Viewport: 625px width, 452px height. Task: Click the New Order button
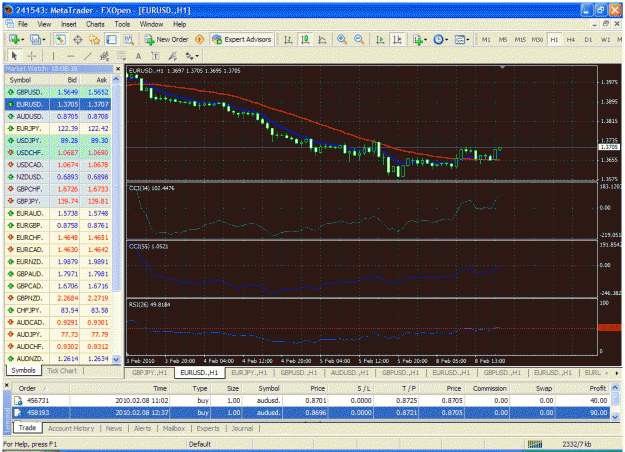tap(167, 39)
